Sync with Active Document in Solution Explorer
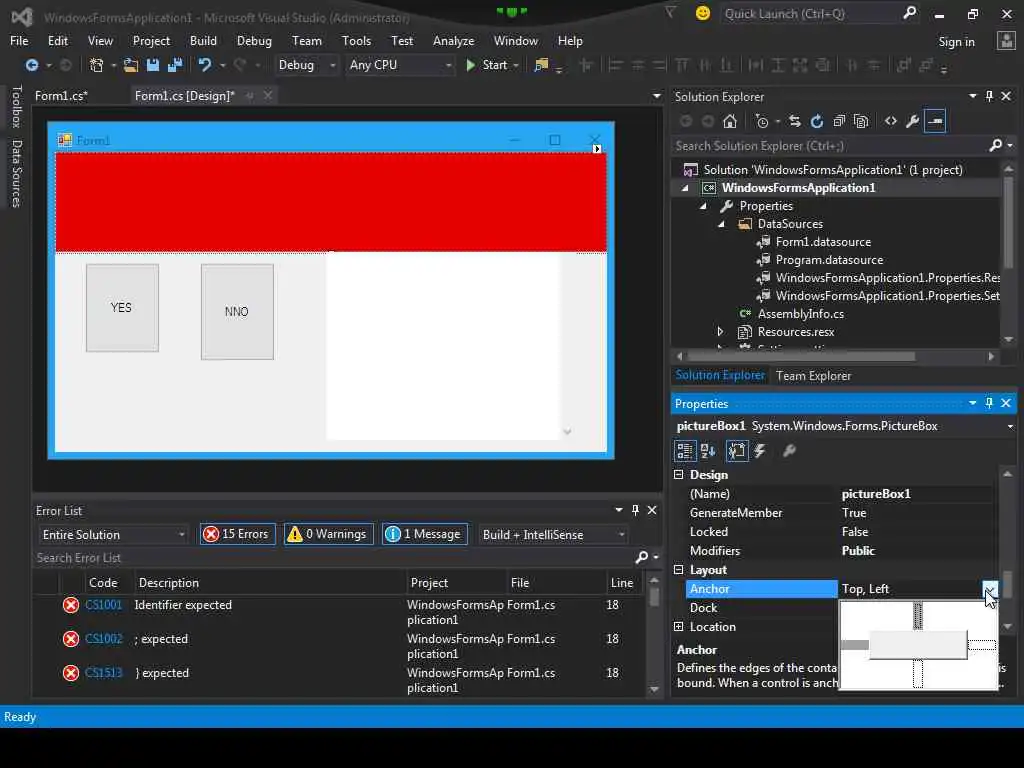Image resolution: width=1024 pixels, height=768 pixels. (795, 121)
